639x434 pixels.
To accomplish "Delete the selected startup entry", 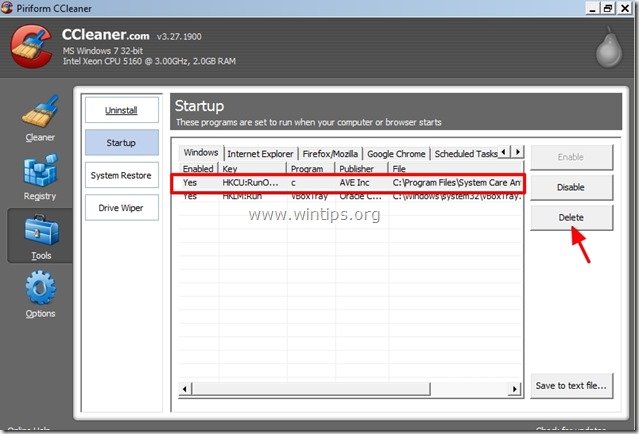I will (571, 217).
